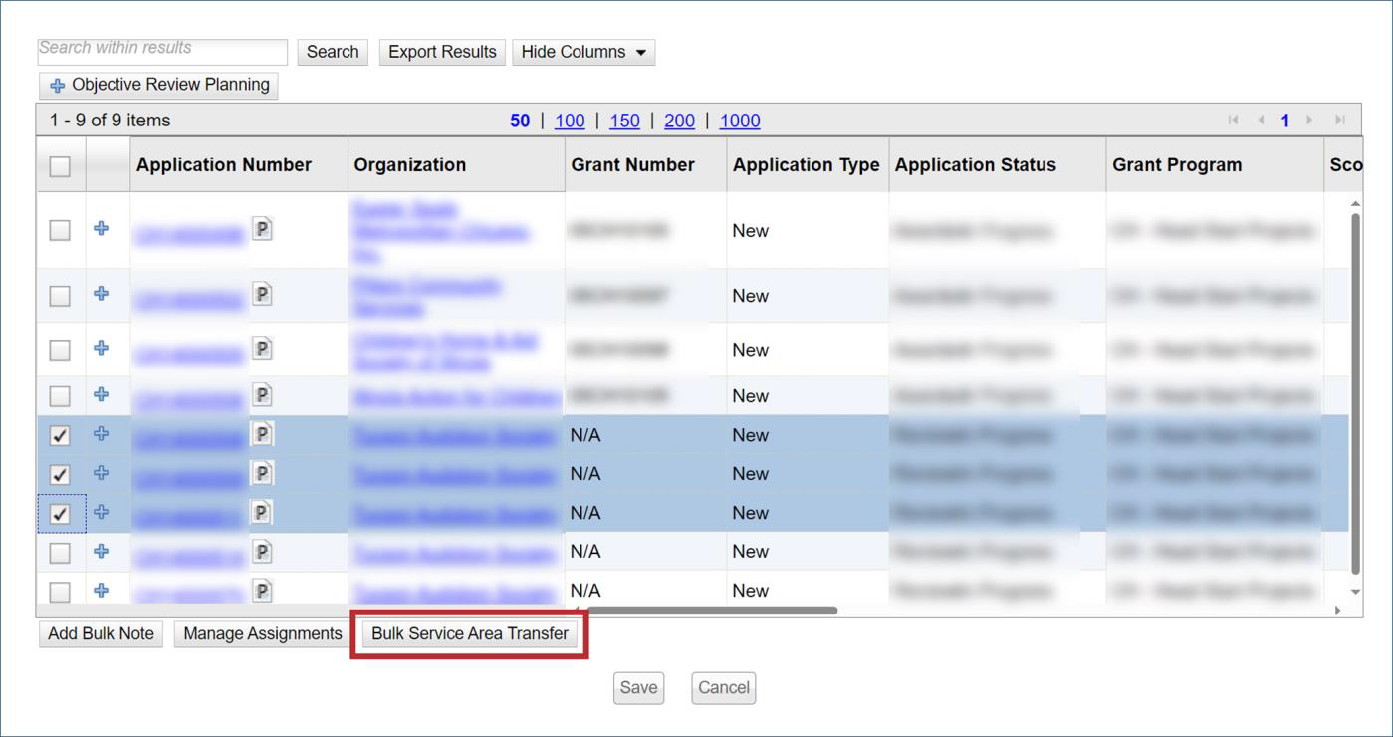Check the checkbox in the first table row
Image resolution: width=1393 pixels, height=737 pixels.
[60, 230]
